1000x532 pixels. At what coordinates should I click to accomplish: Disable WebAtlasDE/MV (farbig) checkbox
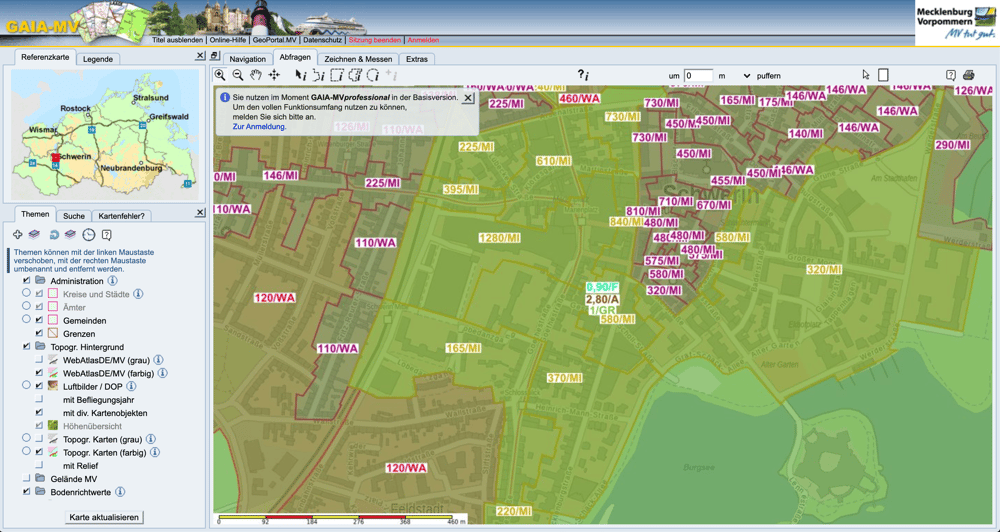point(40,373)
